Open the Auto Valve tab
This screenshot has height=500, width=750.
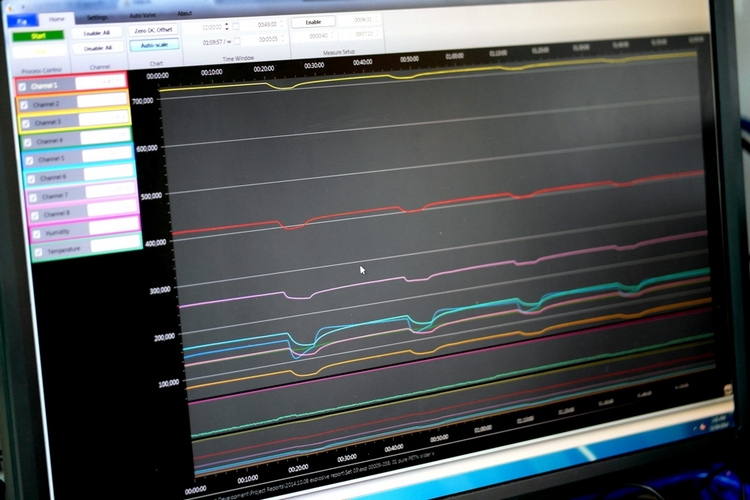142,16
